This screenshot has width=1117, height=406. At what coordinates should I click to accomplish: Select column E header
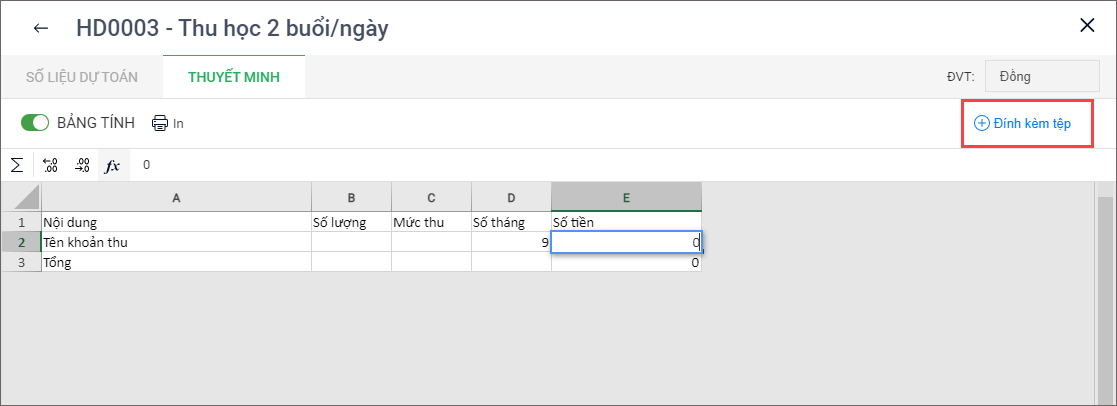pyautogui.click(x=626, y=197)
